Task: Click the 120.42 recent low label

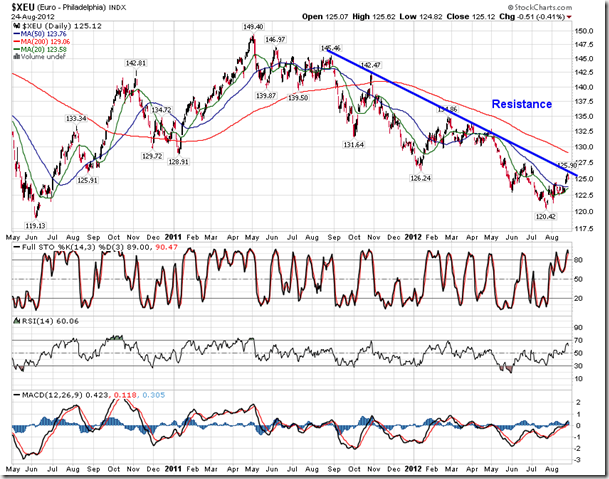Action: click(544, 216)
